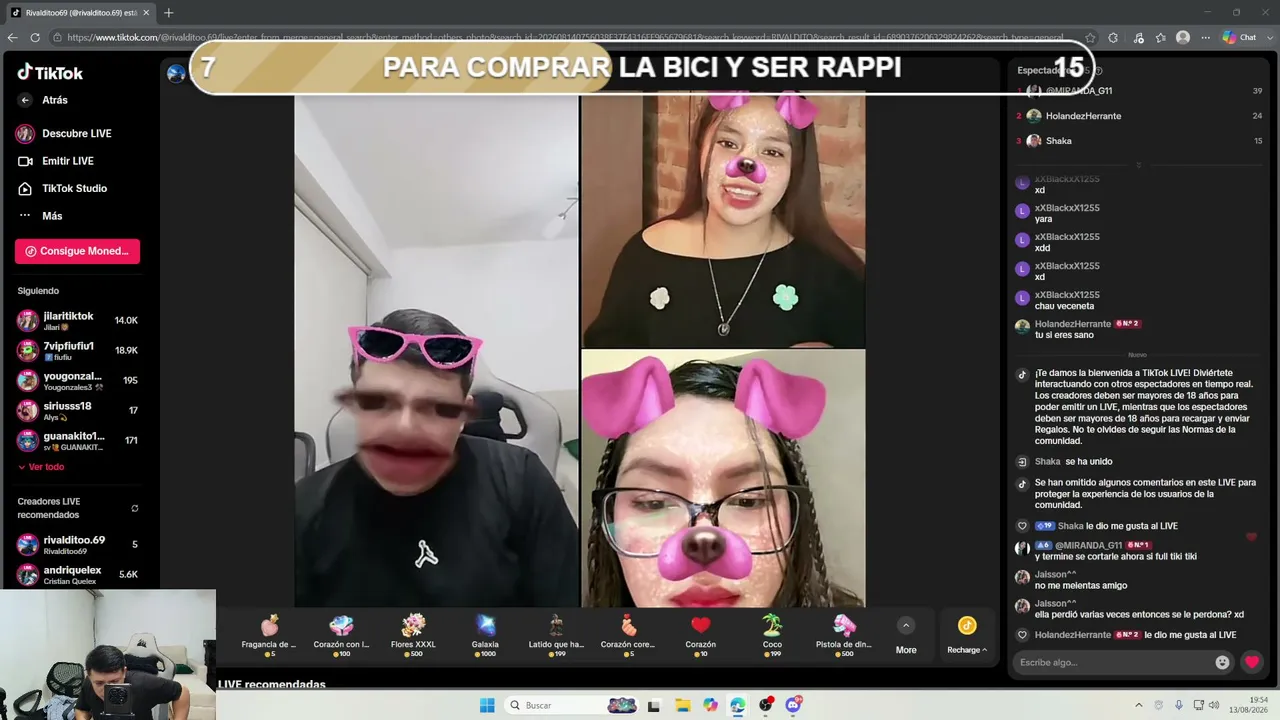1280x720 pixels.
Task: Click the Espectadores info icon
Action: [x=1098, y=71]
